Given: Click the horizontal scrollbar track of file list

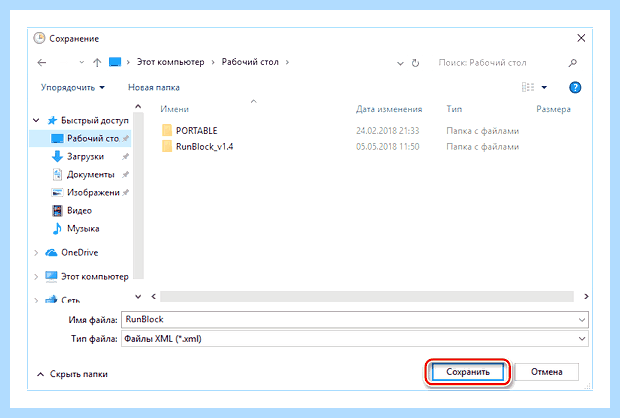Looking at the screenshot, I should (x=367, y=296).
